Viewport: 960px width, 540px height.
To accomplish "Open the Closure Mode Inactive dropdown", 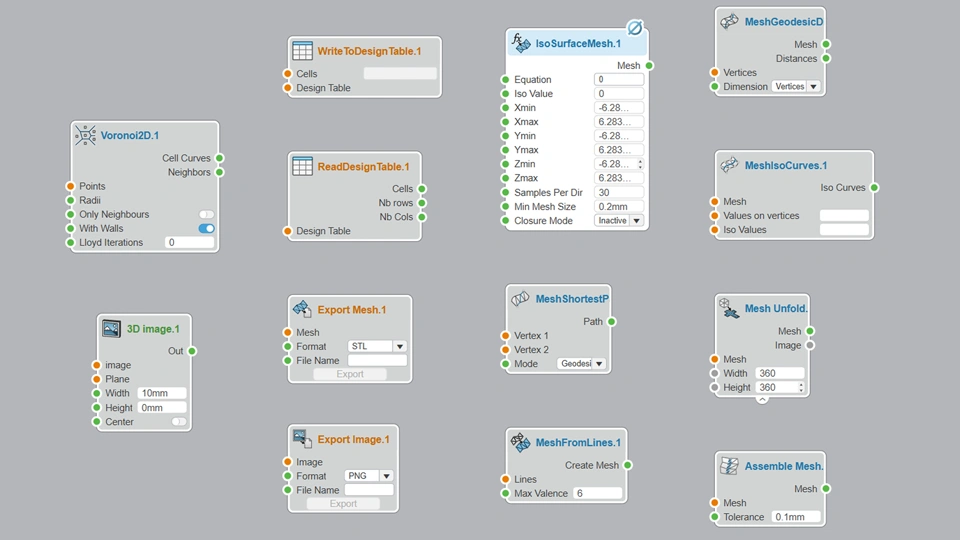I will 618,220.
